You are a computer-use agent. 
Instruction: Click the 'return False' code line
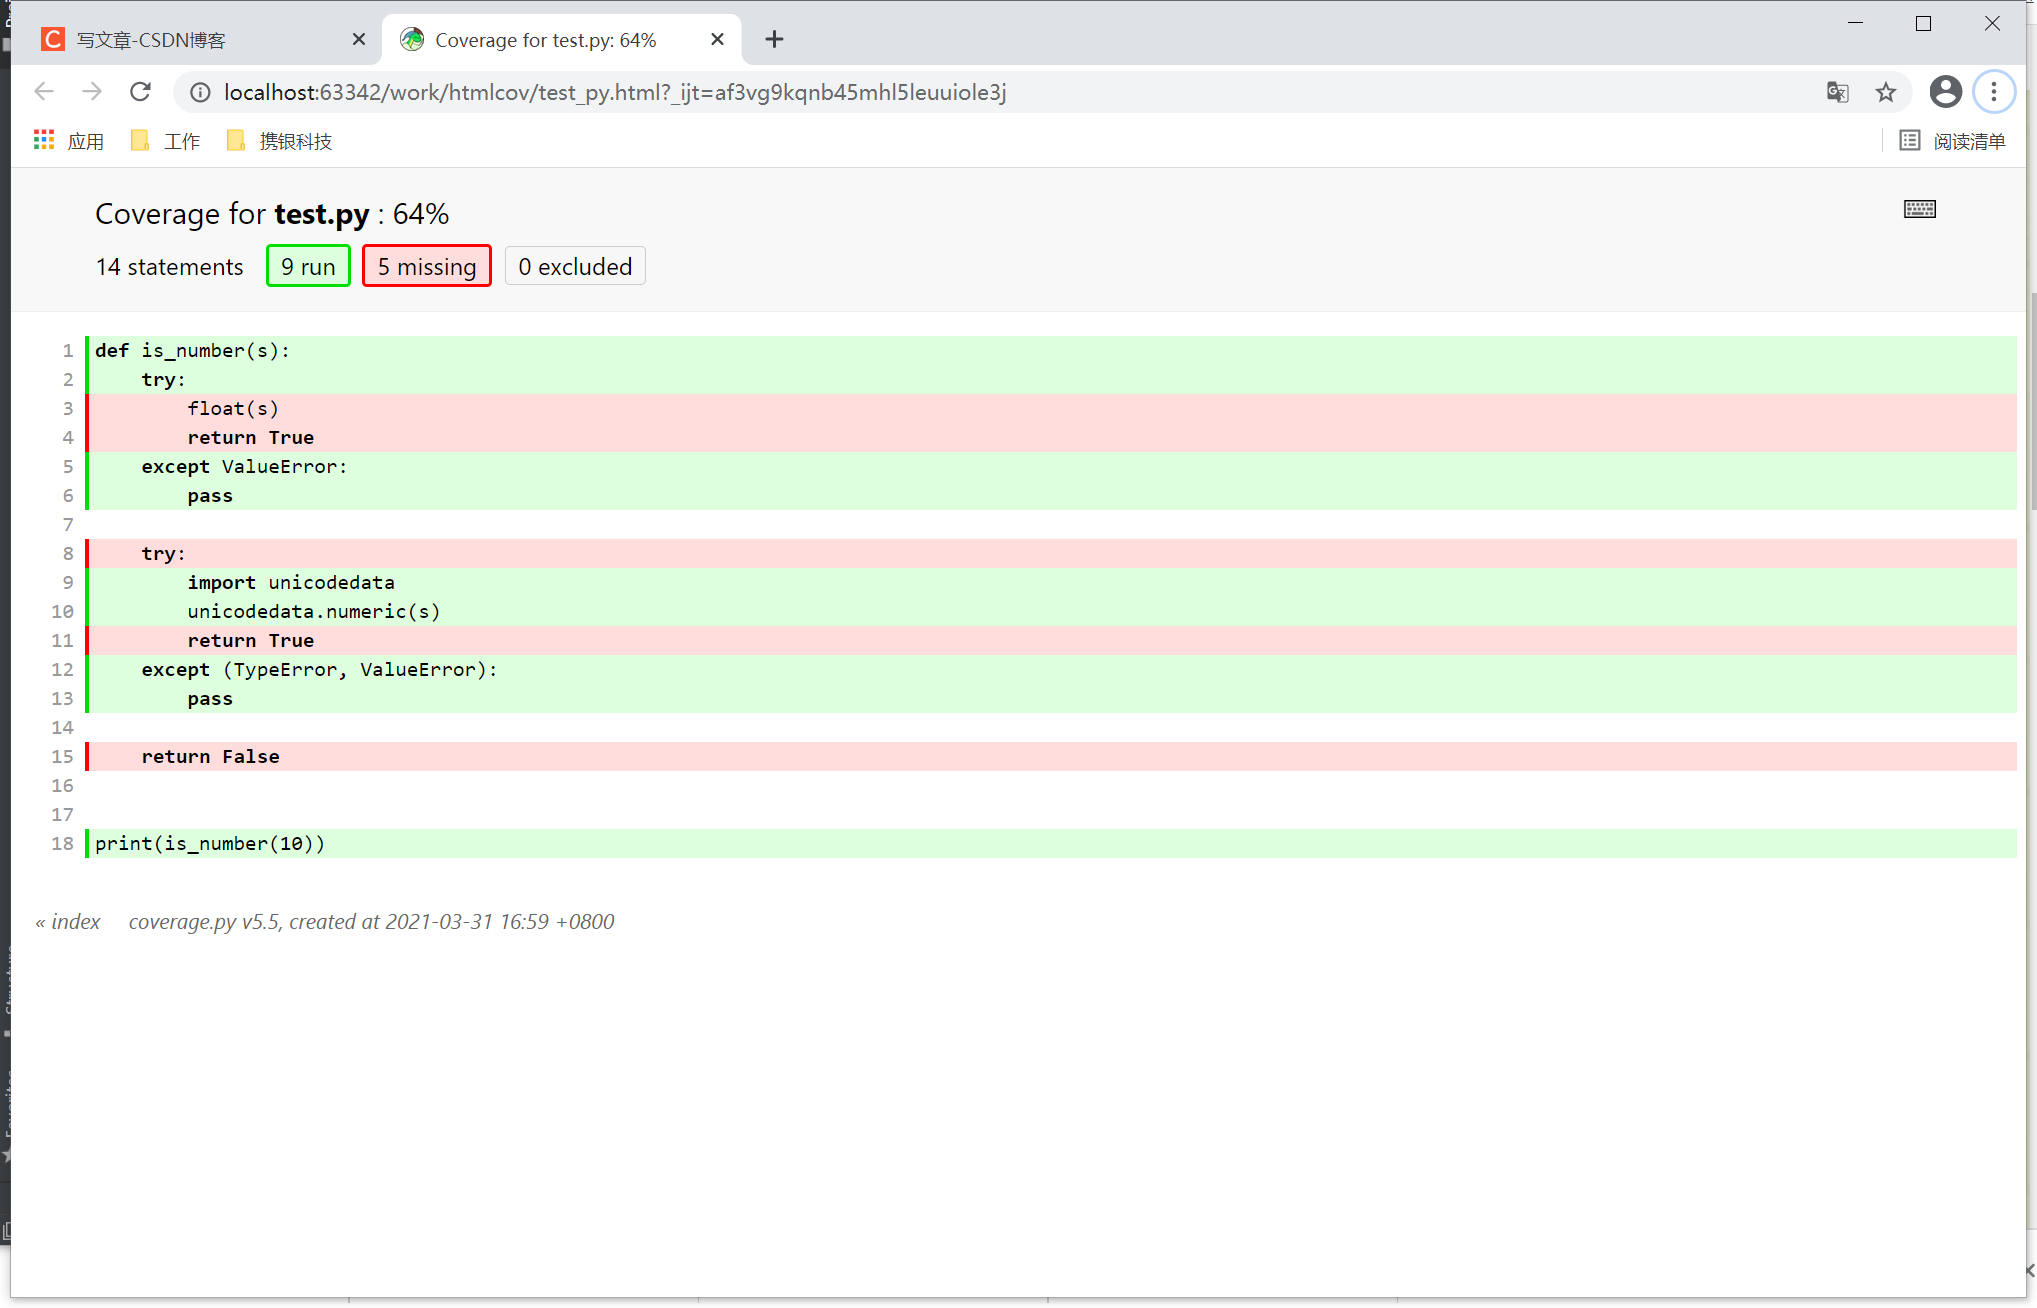click(x=1051, y=756)
